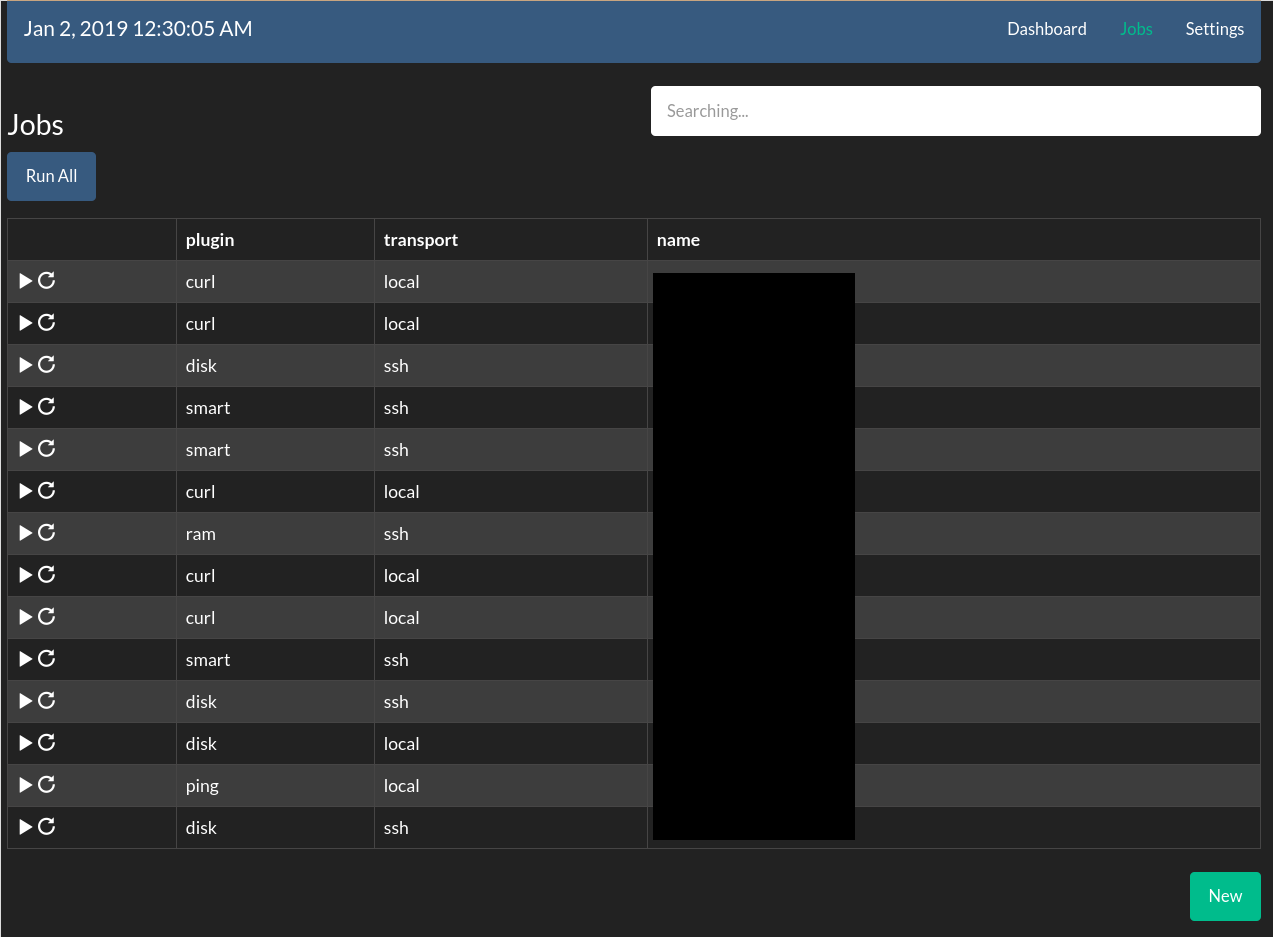Click the transport column header

[421, 240]
